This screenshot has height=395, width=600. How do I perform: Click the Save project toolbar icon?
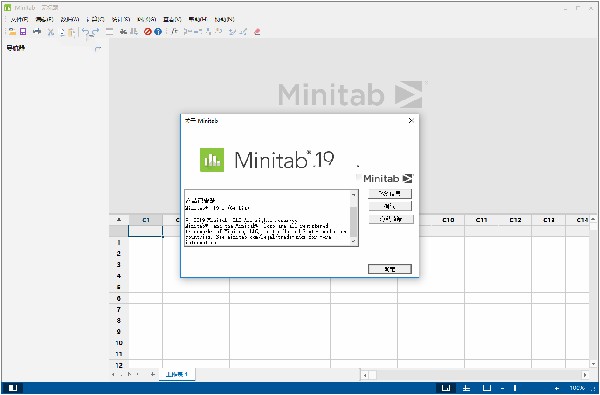(23, 32)
